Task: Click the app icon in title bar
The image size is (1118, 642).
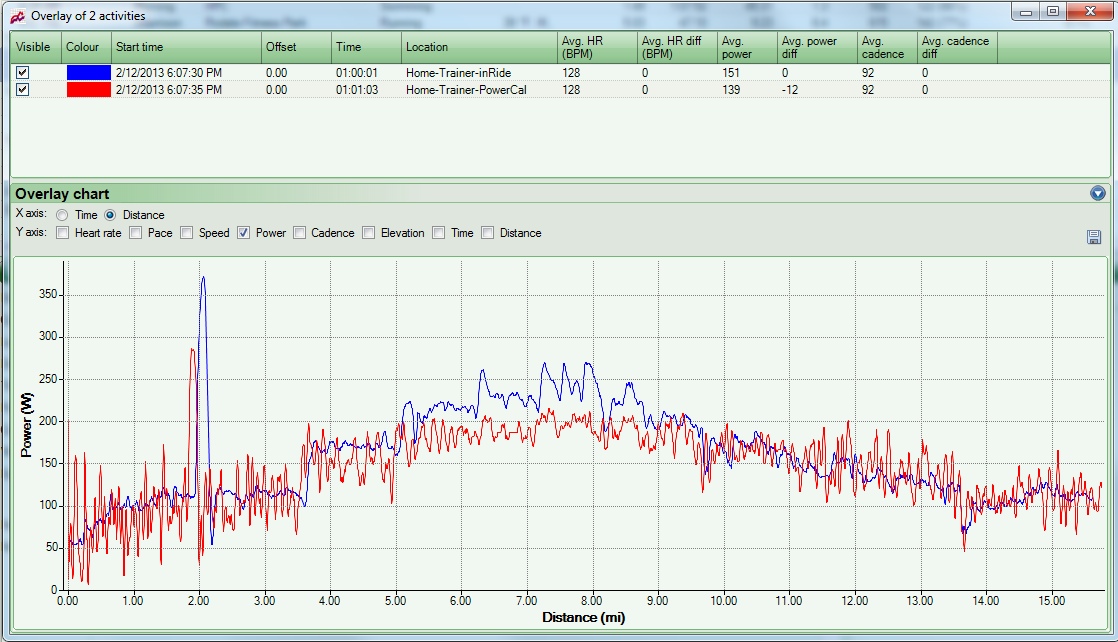Action: pos(17,15)
